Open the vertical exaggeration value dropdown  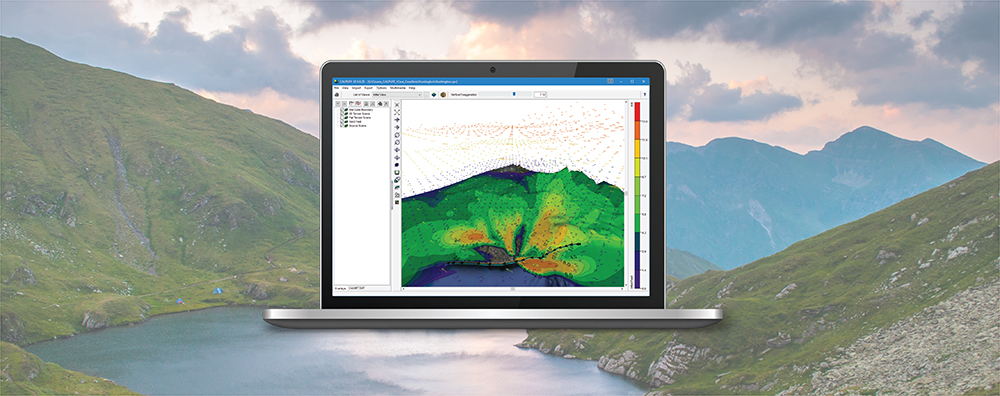[x=541, y=94]
